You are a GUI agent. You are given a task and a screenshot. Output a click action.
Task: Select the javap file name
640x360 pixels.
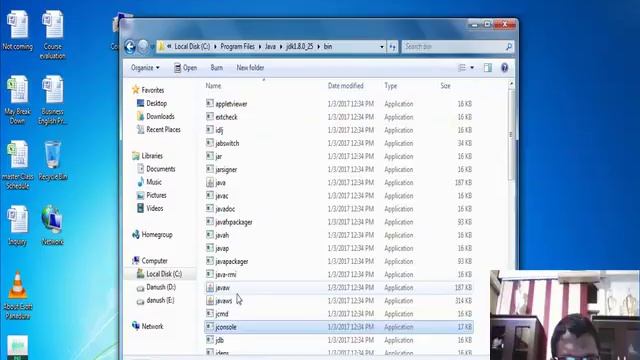222,248
